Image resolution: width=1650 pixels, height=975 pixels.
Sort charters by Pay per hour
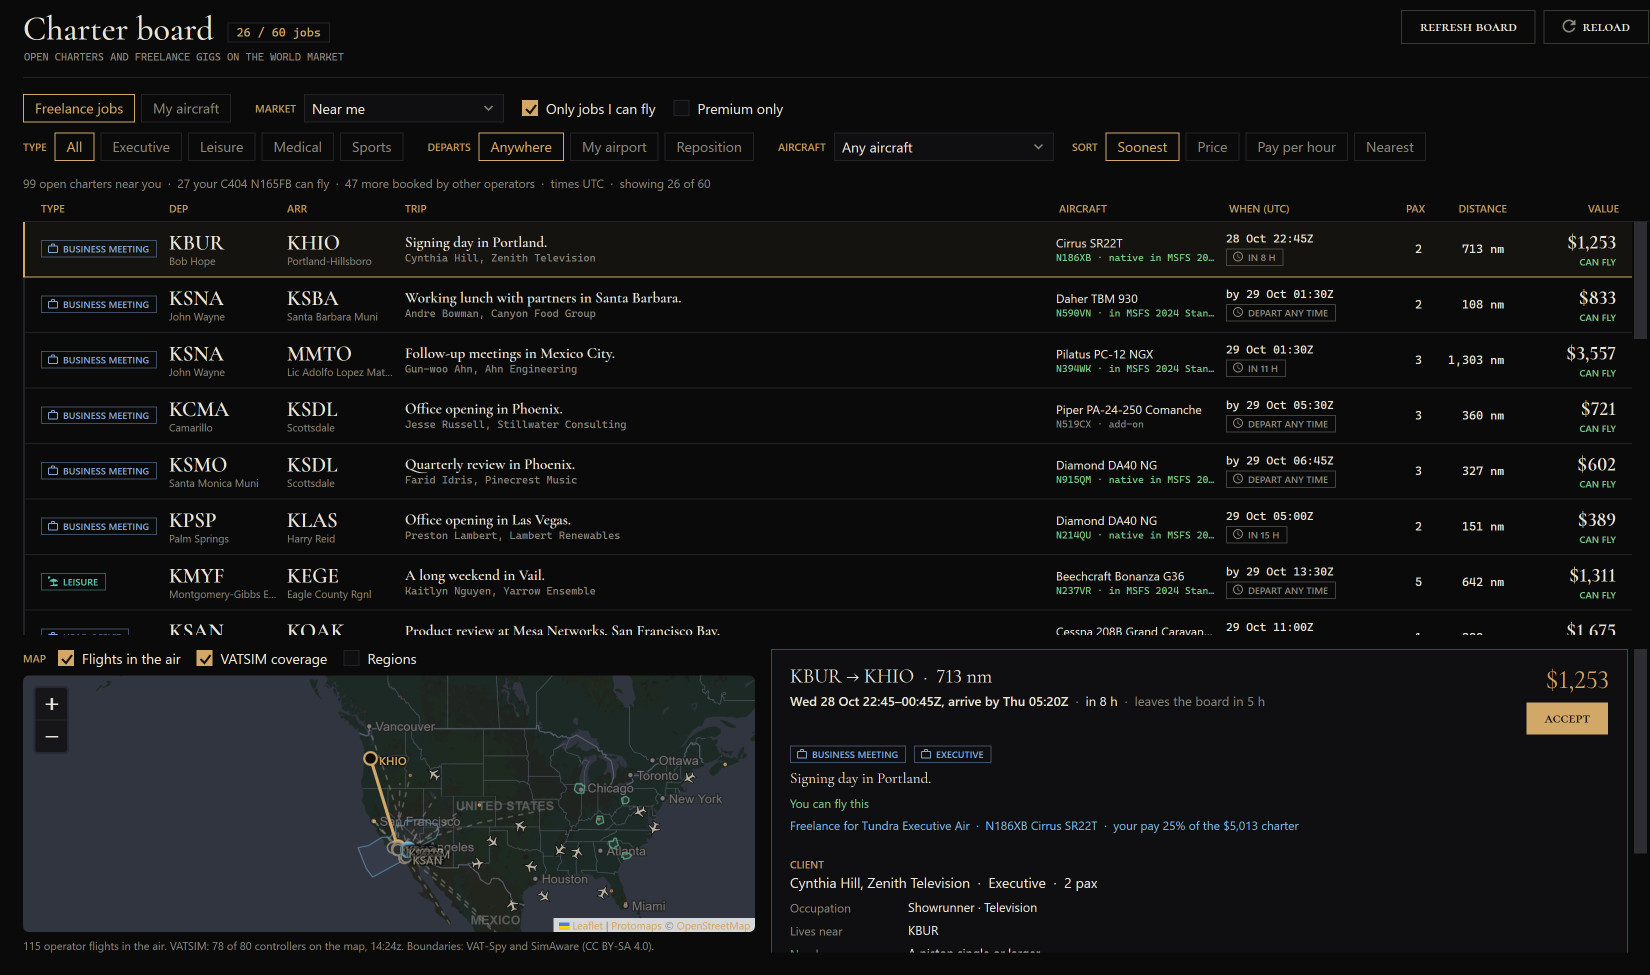(x=1297, y=147)
